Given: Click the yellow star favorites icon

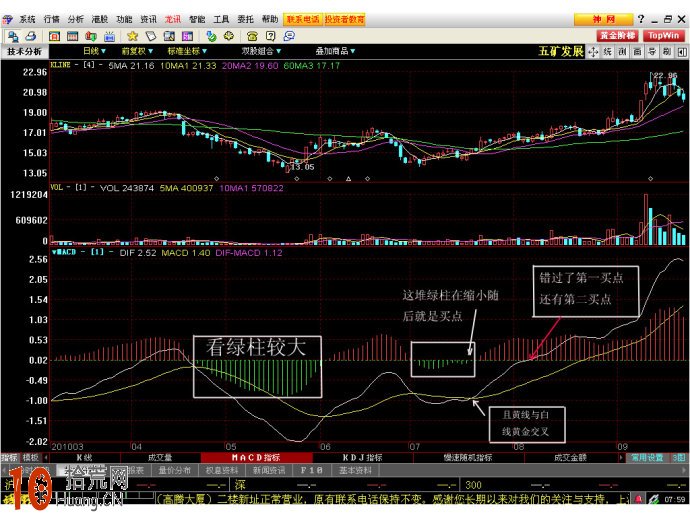Looking at the screenshot, I should pyautogui.click(x=132, y=36).
